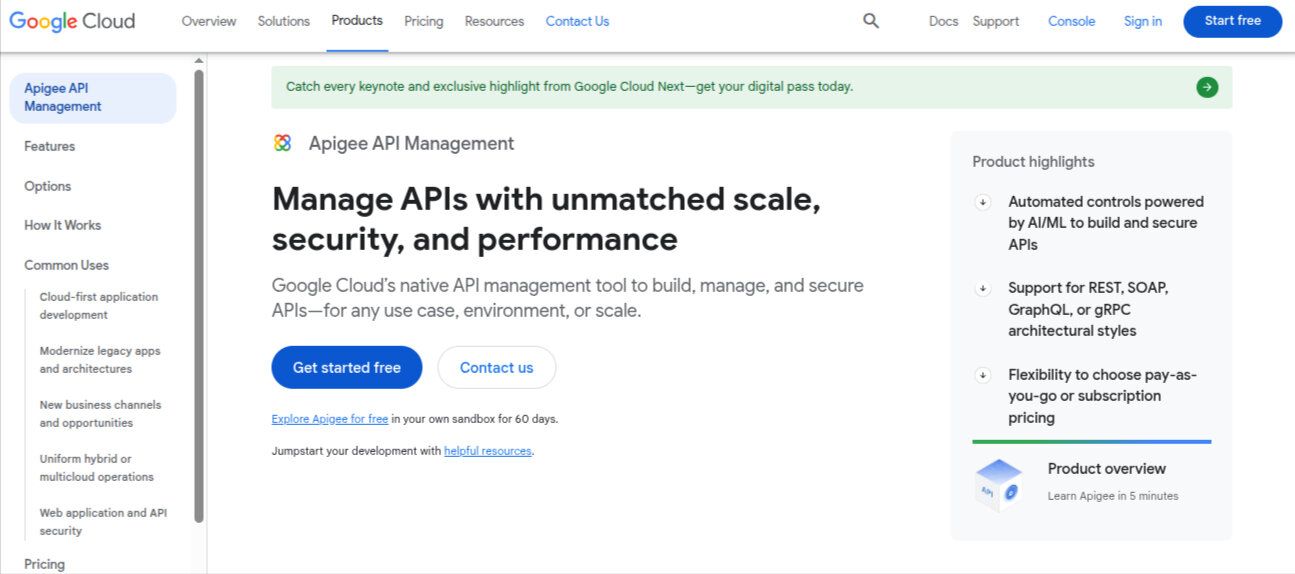Open the Docs link
The height and width of the screenshot is (574, 1295).
coord(943,21)
